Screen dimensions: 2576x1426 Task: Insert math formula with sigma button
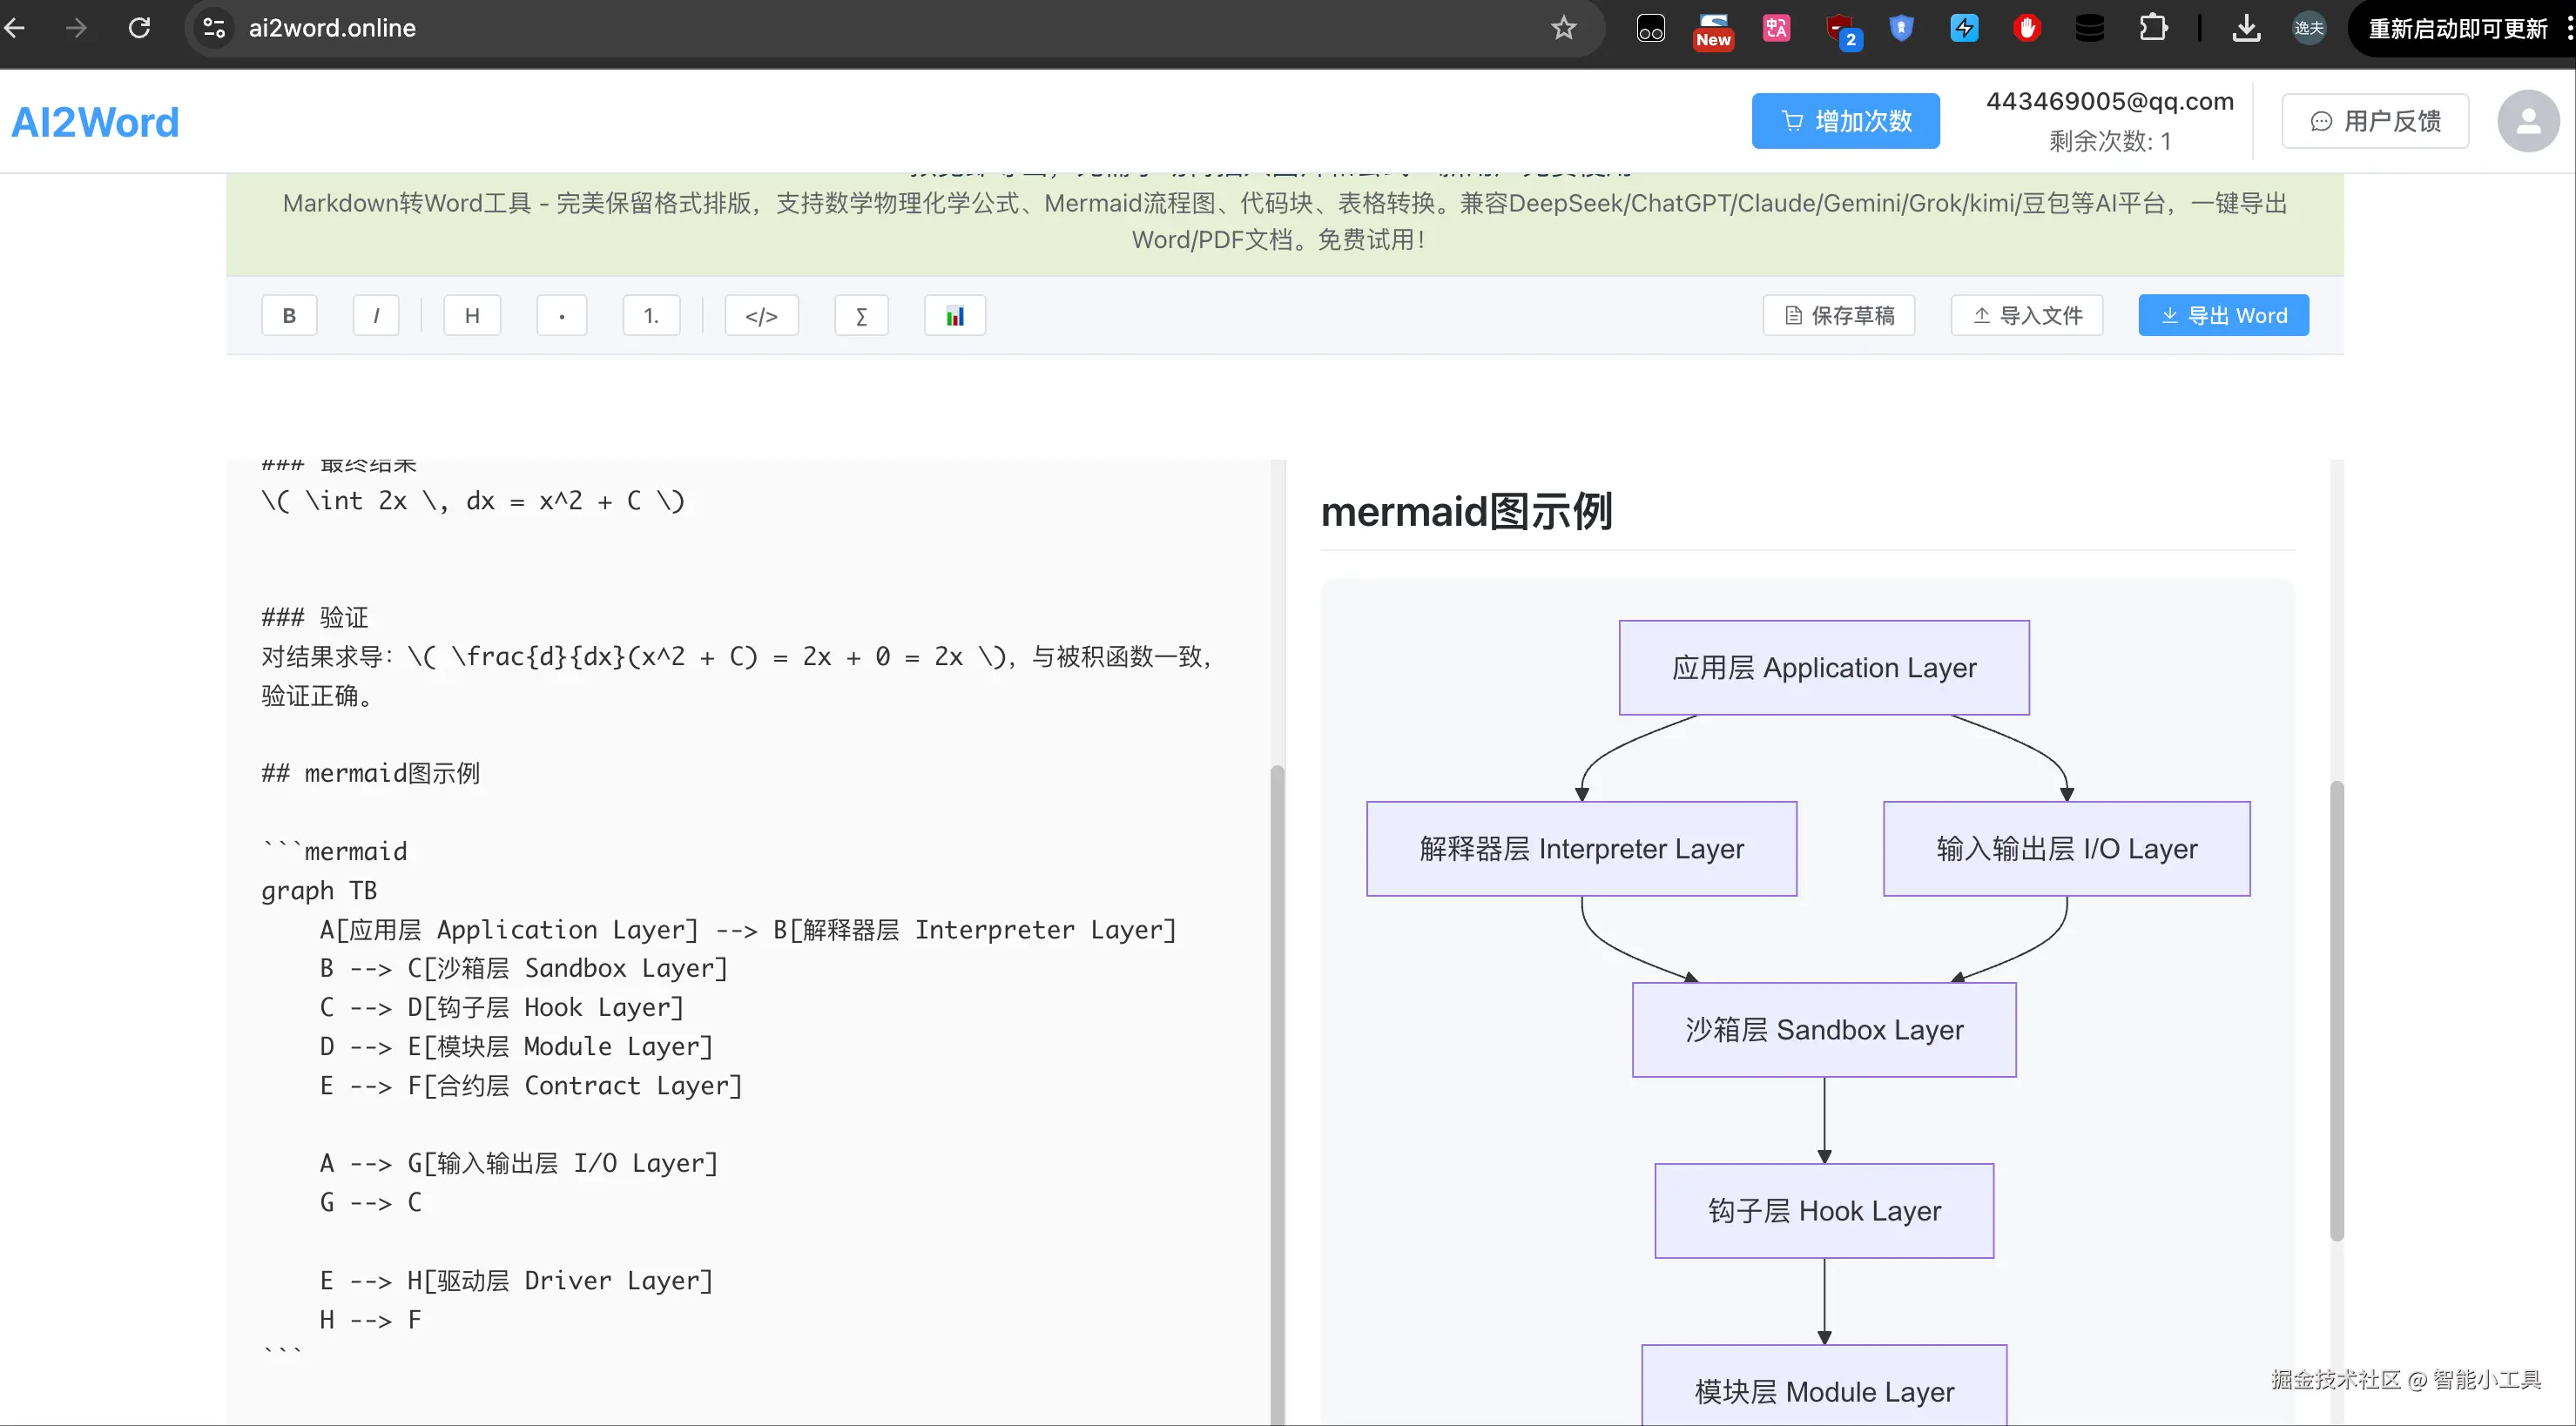(861, 316)
